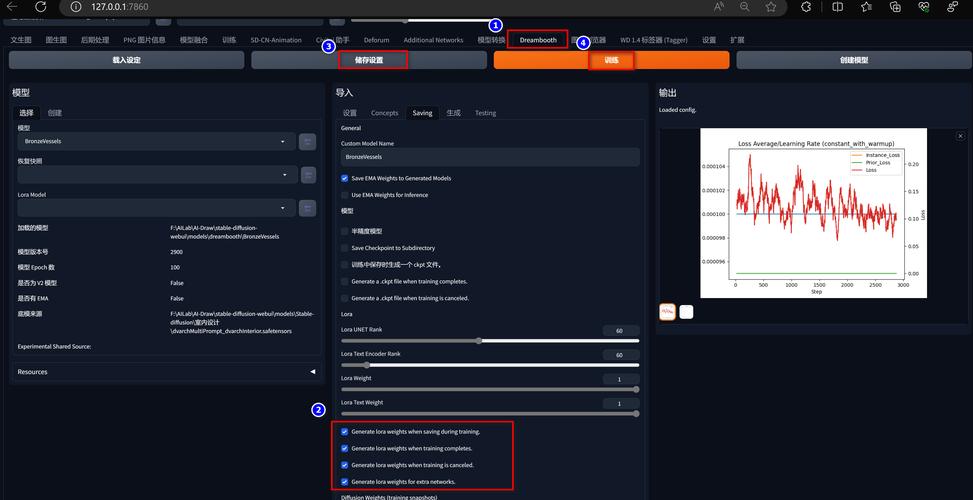Enable Use EMA Weights for Inference
Image resolution: width=973 pixels, height=500 pixels.
[x=344, y=195]
